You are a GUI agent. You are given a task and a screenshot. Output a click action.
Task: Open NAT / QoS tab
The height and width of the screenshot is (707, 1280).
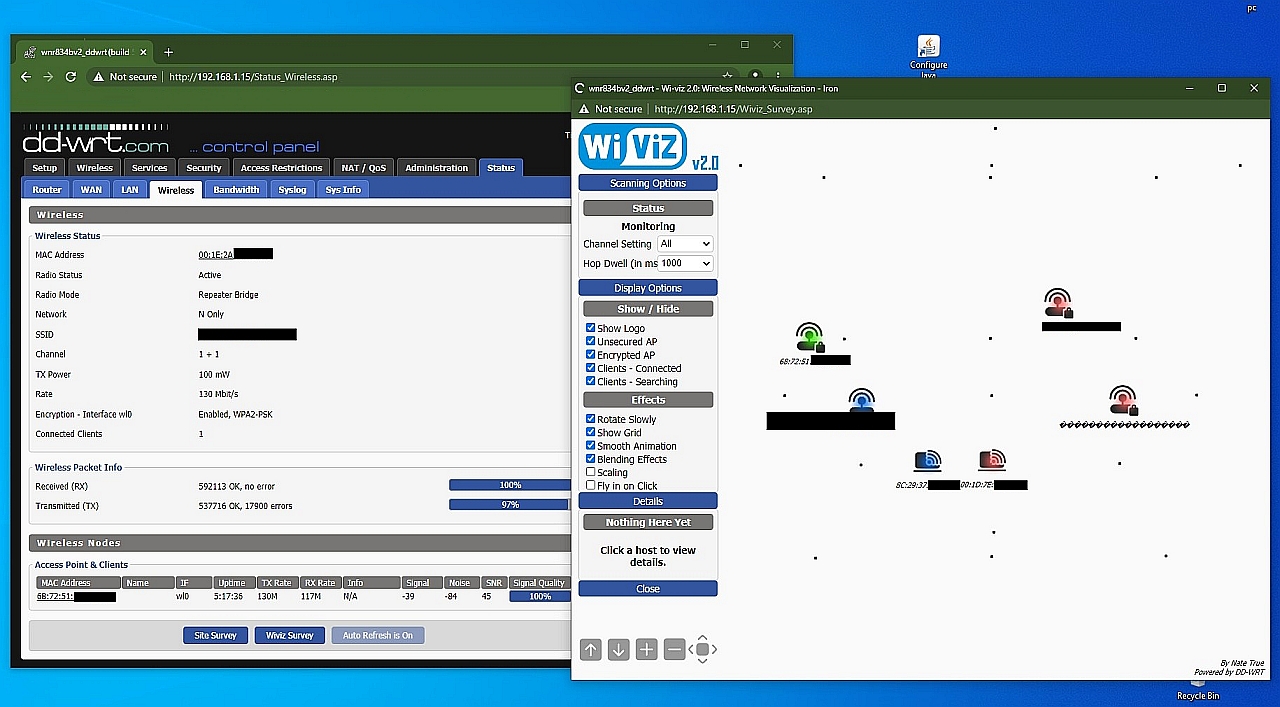[x=363, y=168]
